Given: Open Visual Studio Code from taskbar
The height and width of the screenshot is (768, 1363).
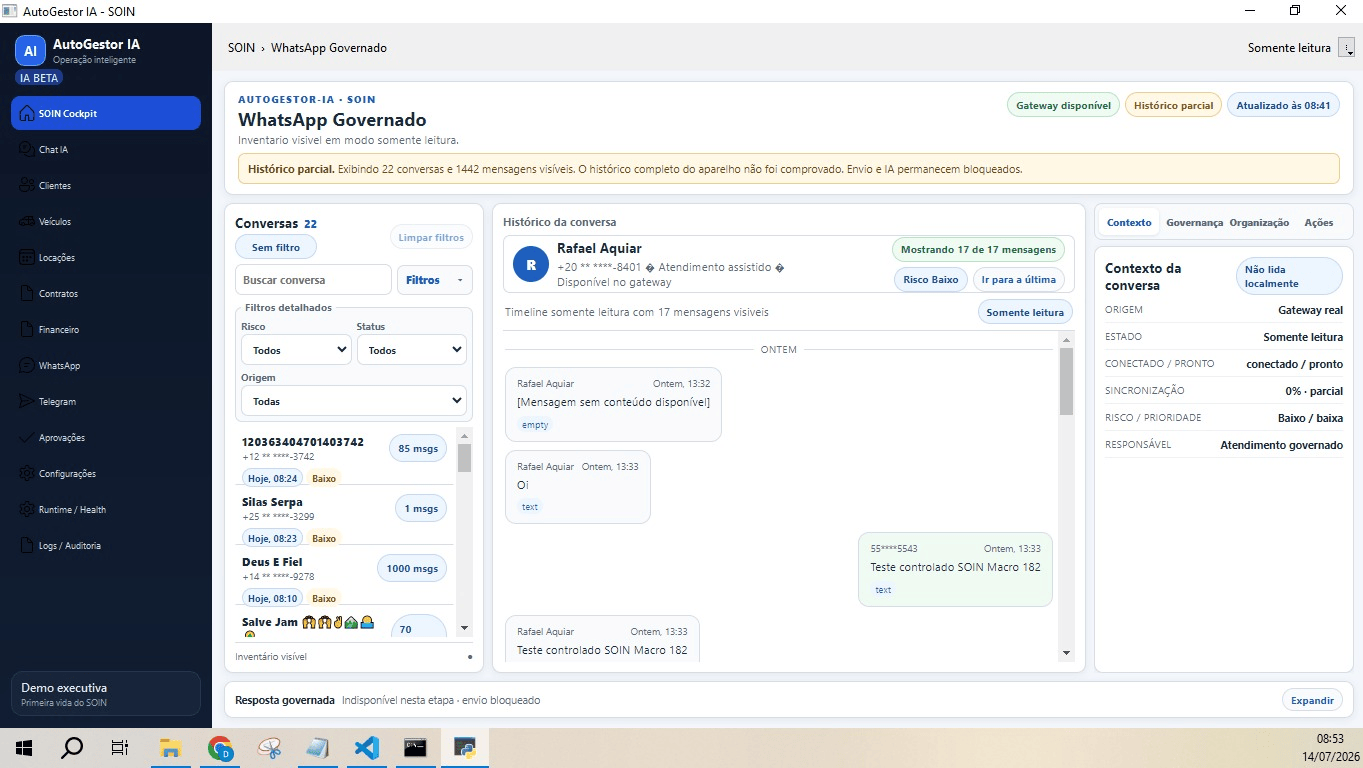Looking at the screenshot, I should tap(367, 747).
